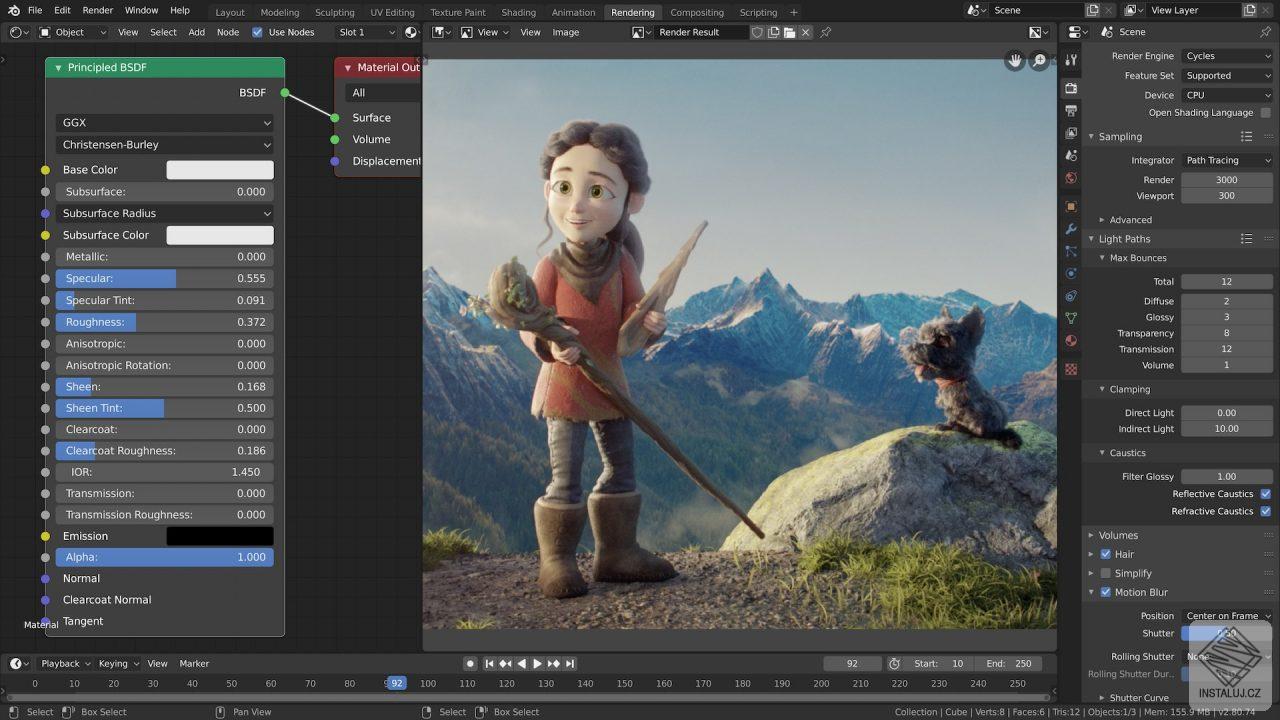
Task: Click the Base Color swatch
Action: click(x=219, y=170)
